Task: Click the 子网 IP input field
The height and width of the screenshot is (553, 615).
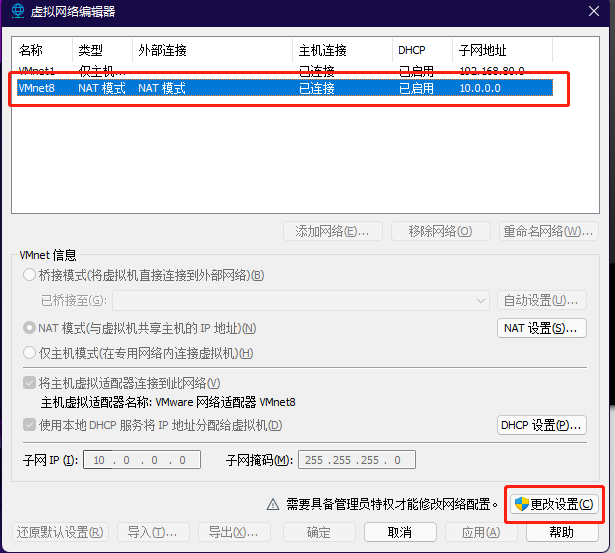Action: point(142,460)
